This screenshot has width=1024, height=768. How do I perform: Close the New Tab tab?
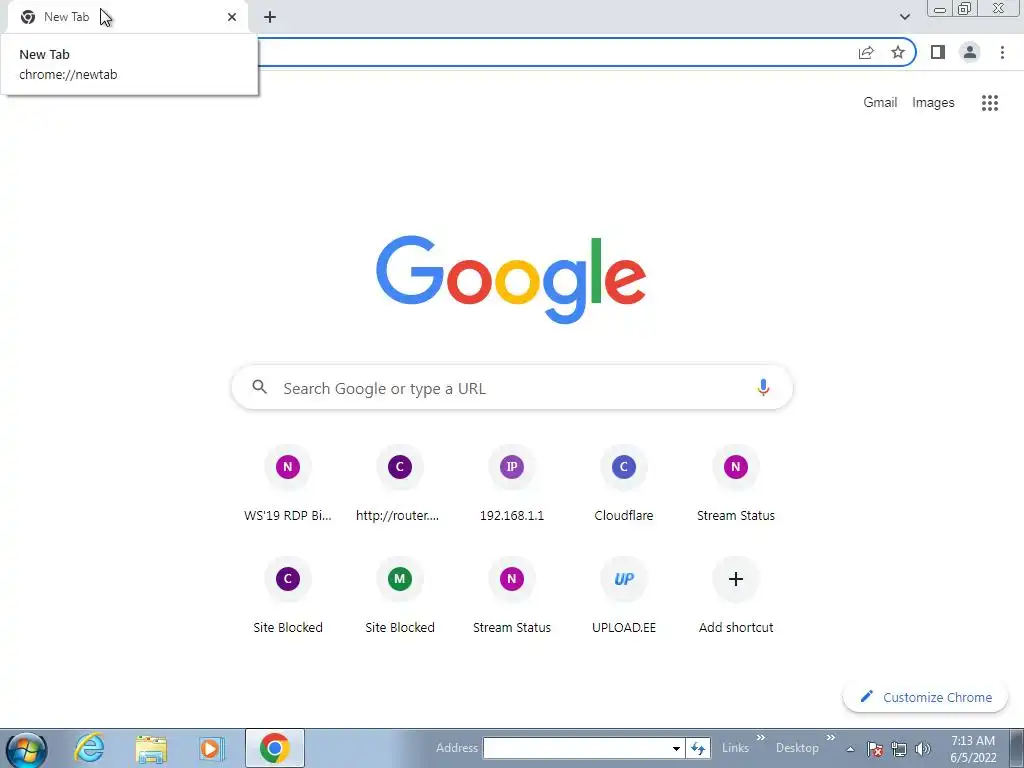click(x=232, y=17)
